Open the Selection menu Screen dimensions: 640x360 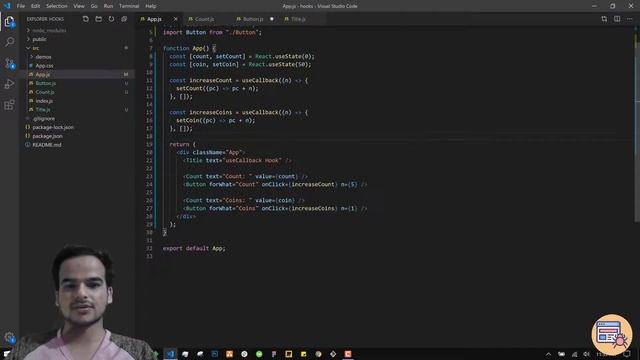[x=57, y=6]
